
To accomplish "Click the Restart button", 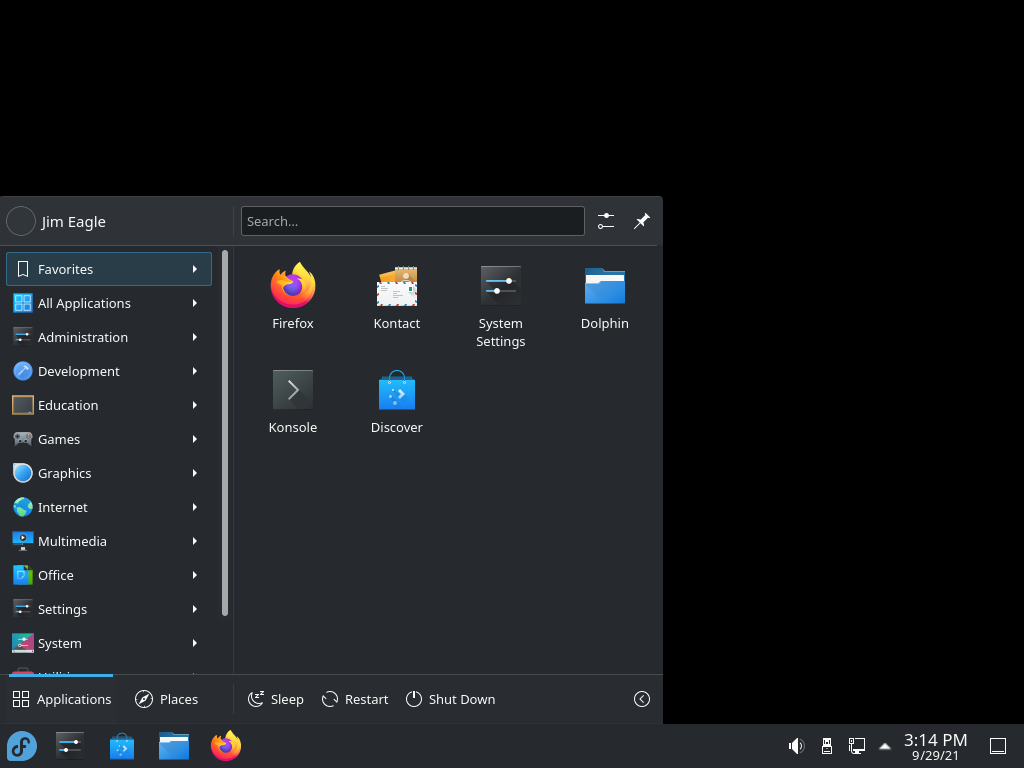I will pyautogui.click(x=355, y=699).
